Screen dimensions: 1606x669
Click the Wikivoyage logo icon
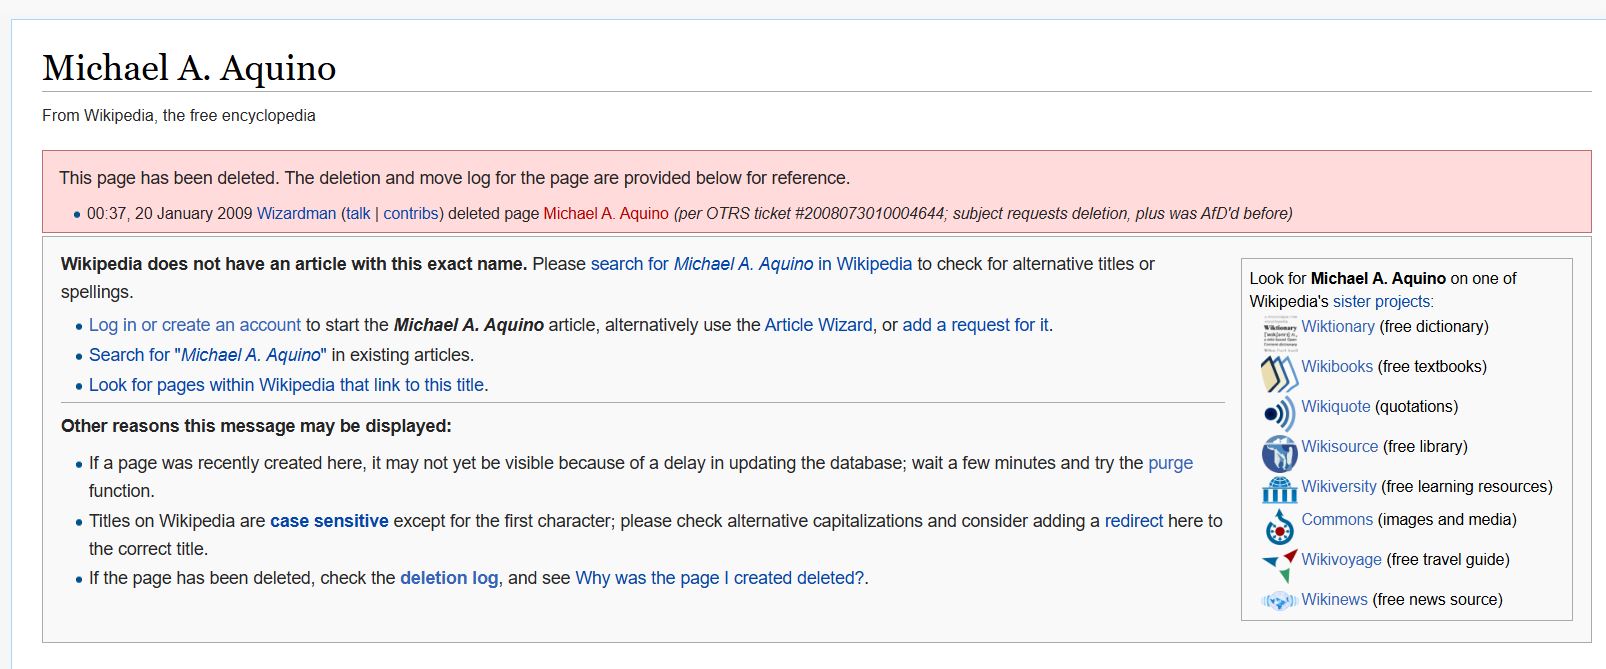click(1279, 565)
